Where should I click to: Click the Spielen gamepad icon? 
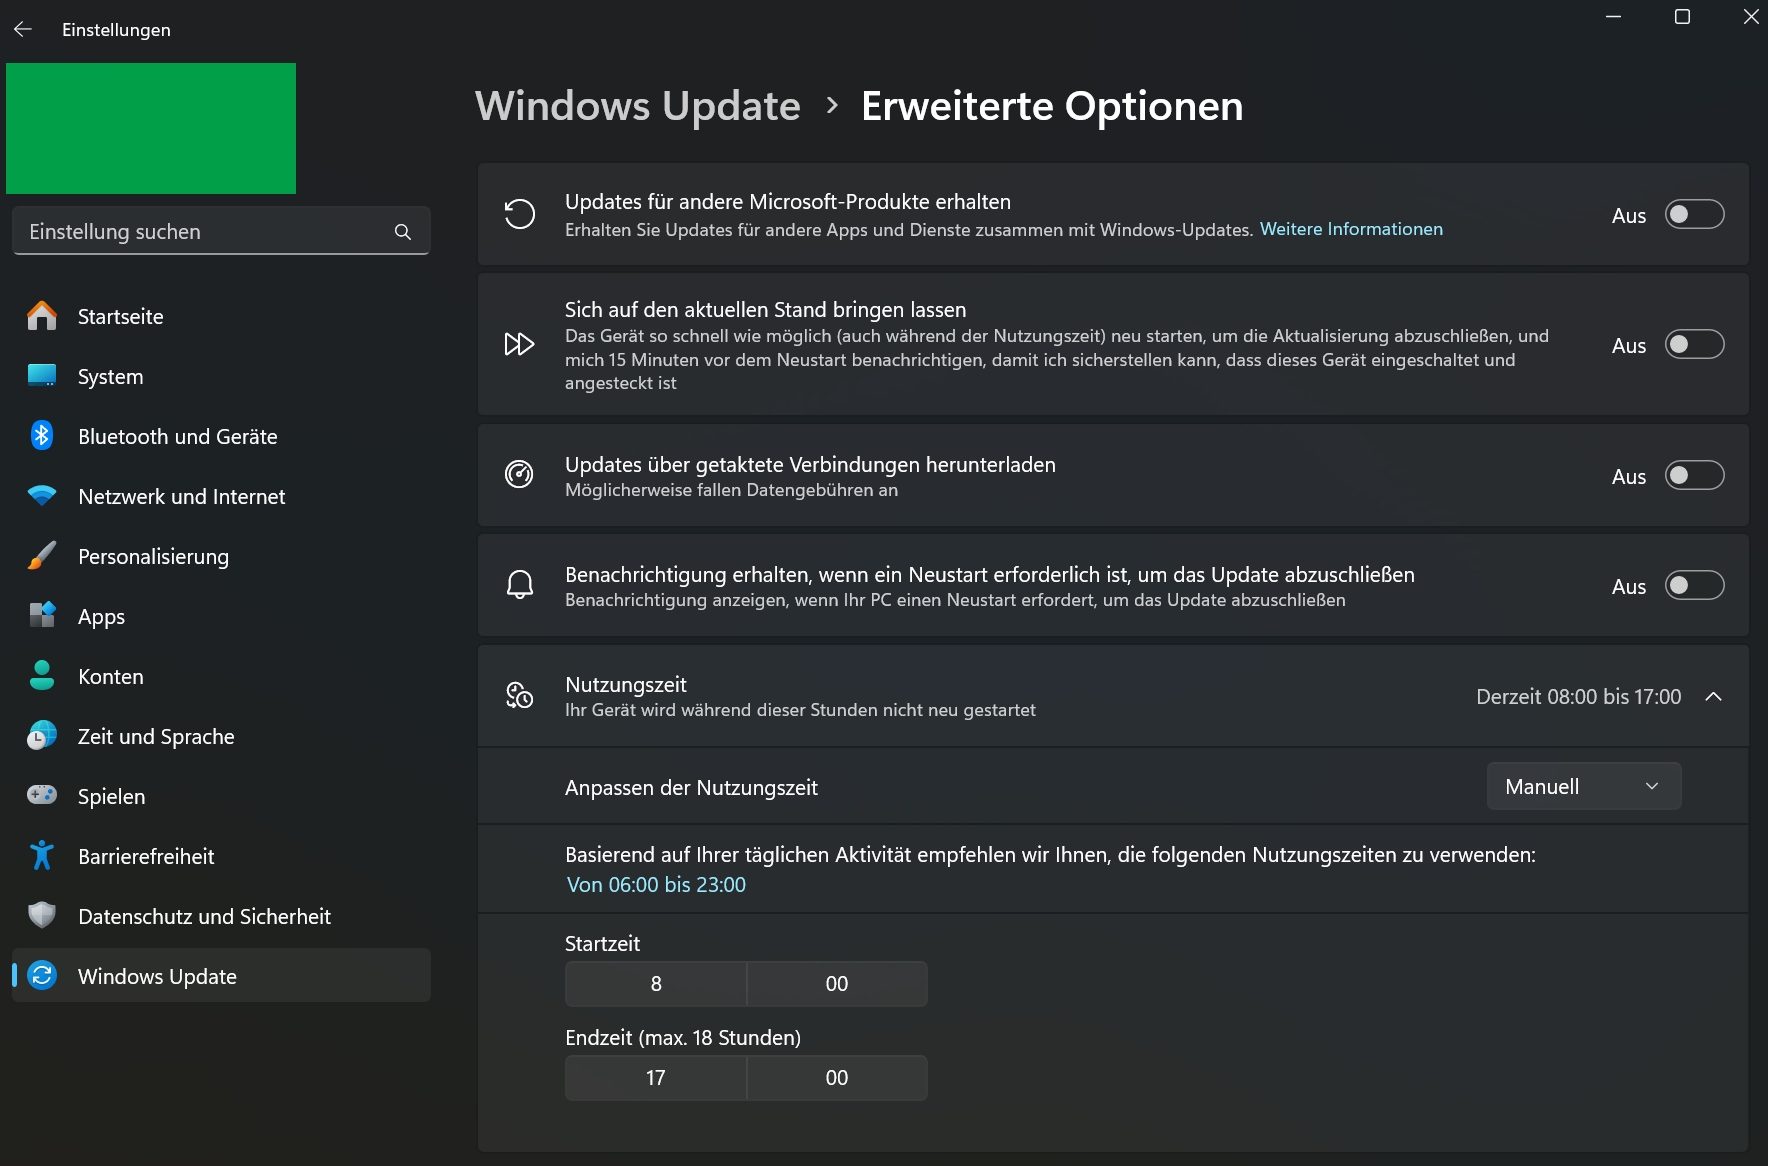click(42, 796)
